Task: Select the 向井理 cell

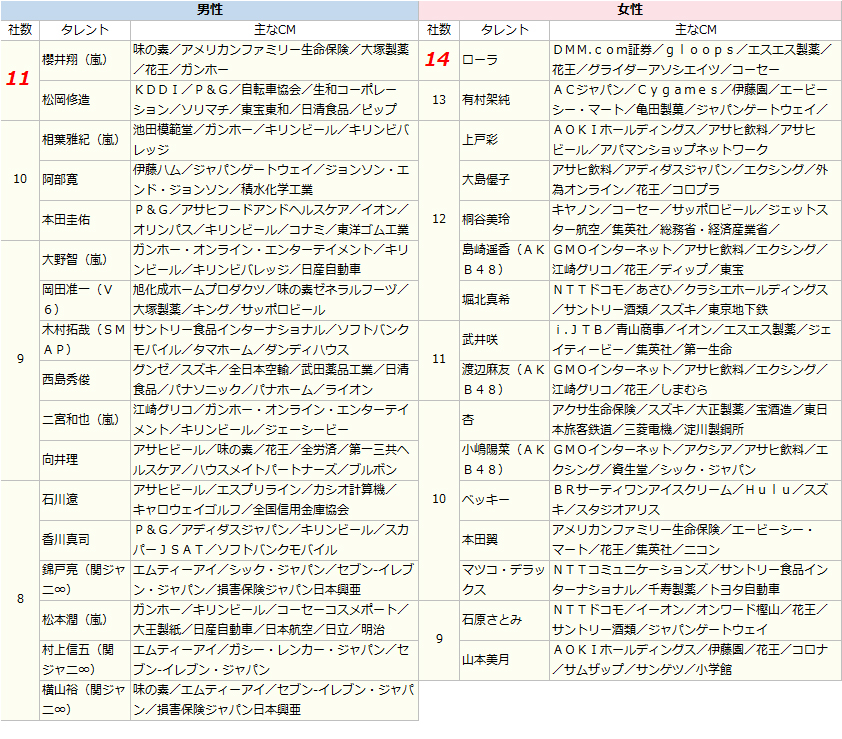Action: tap(85, 460)
